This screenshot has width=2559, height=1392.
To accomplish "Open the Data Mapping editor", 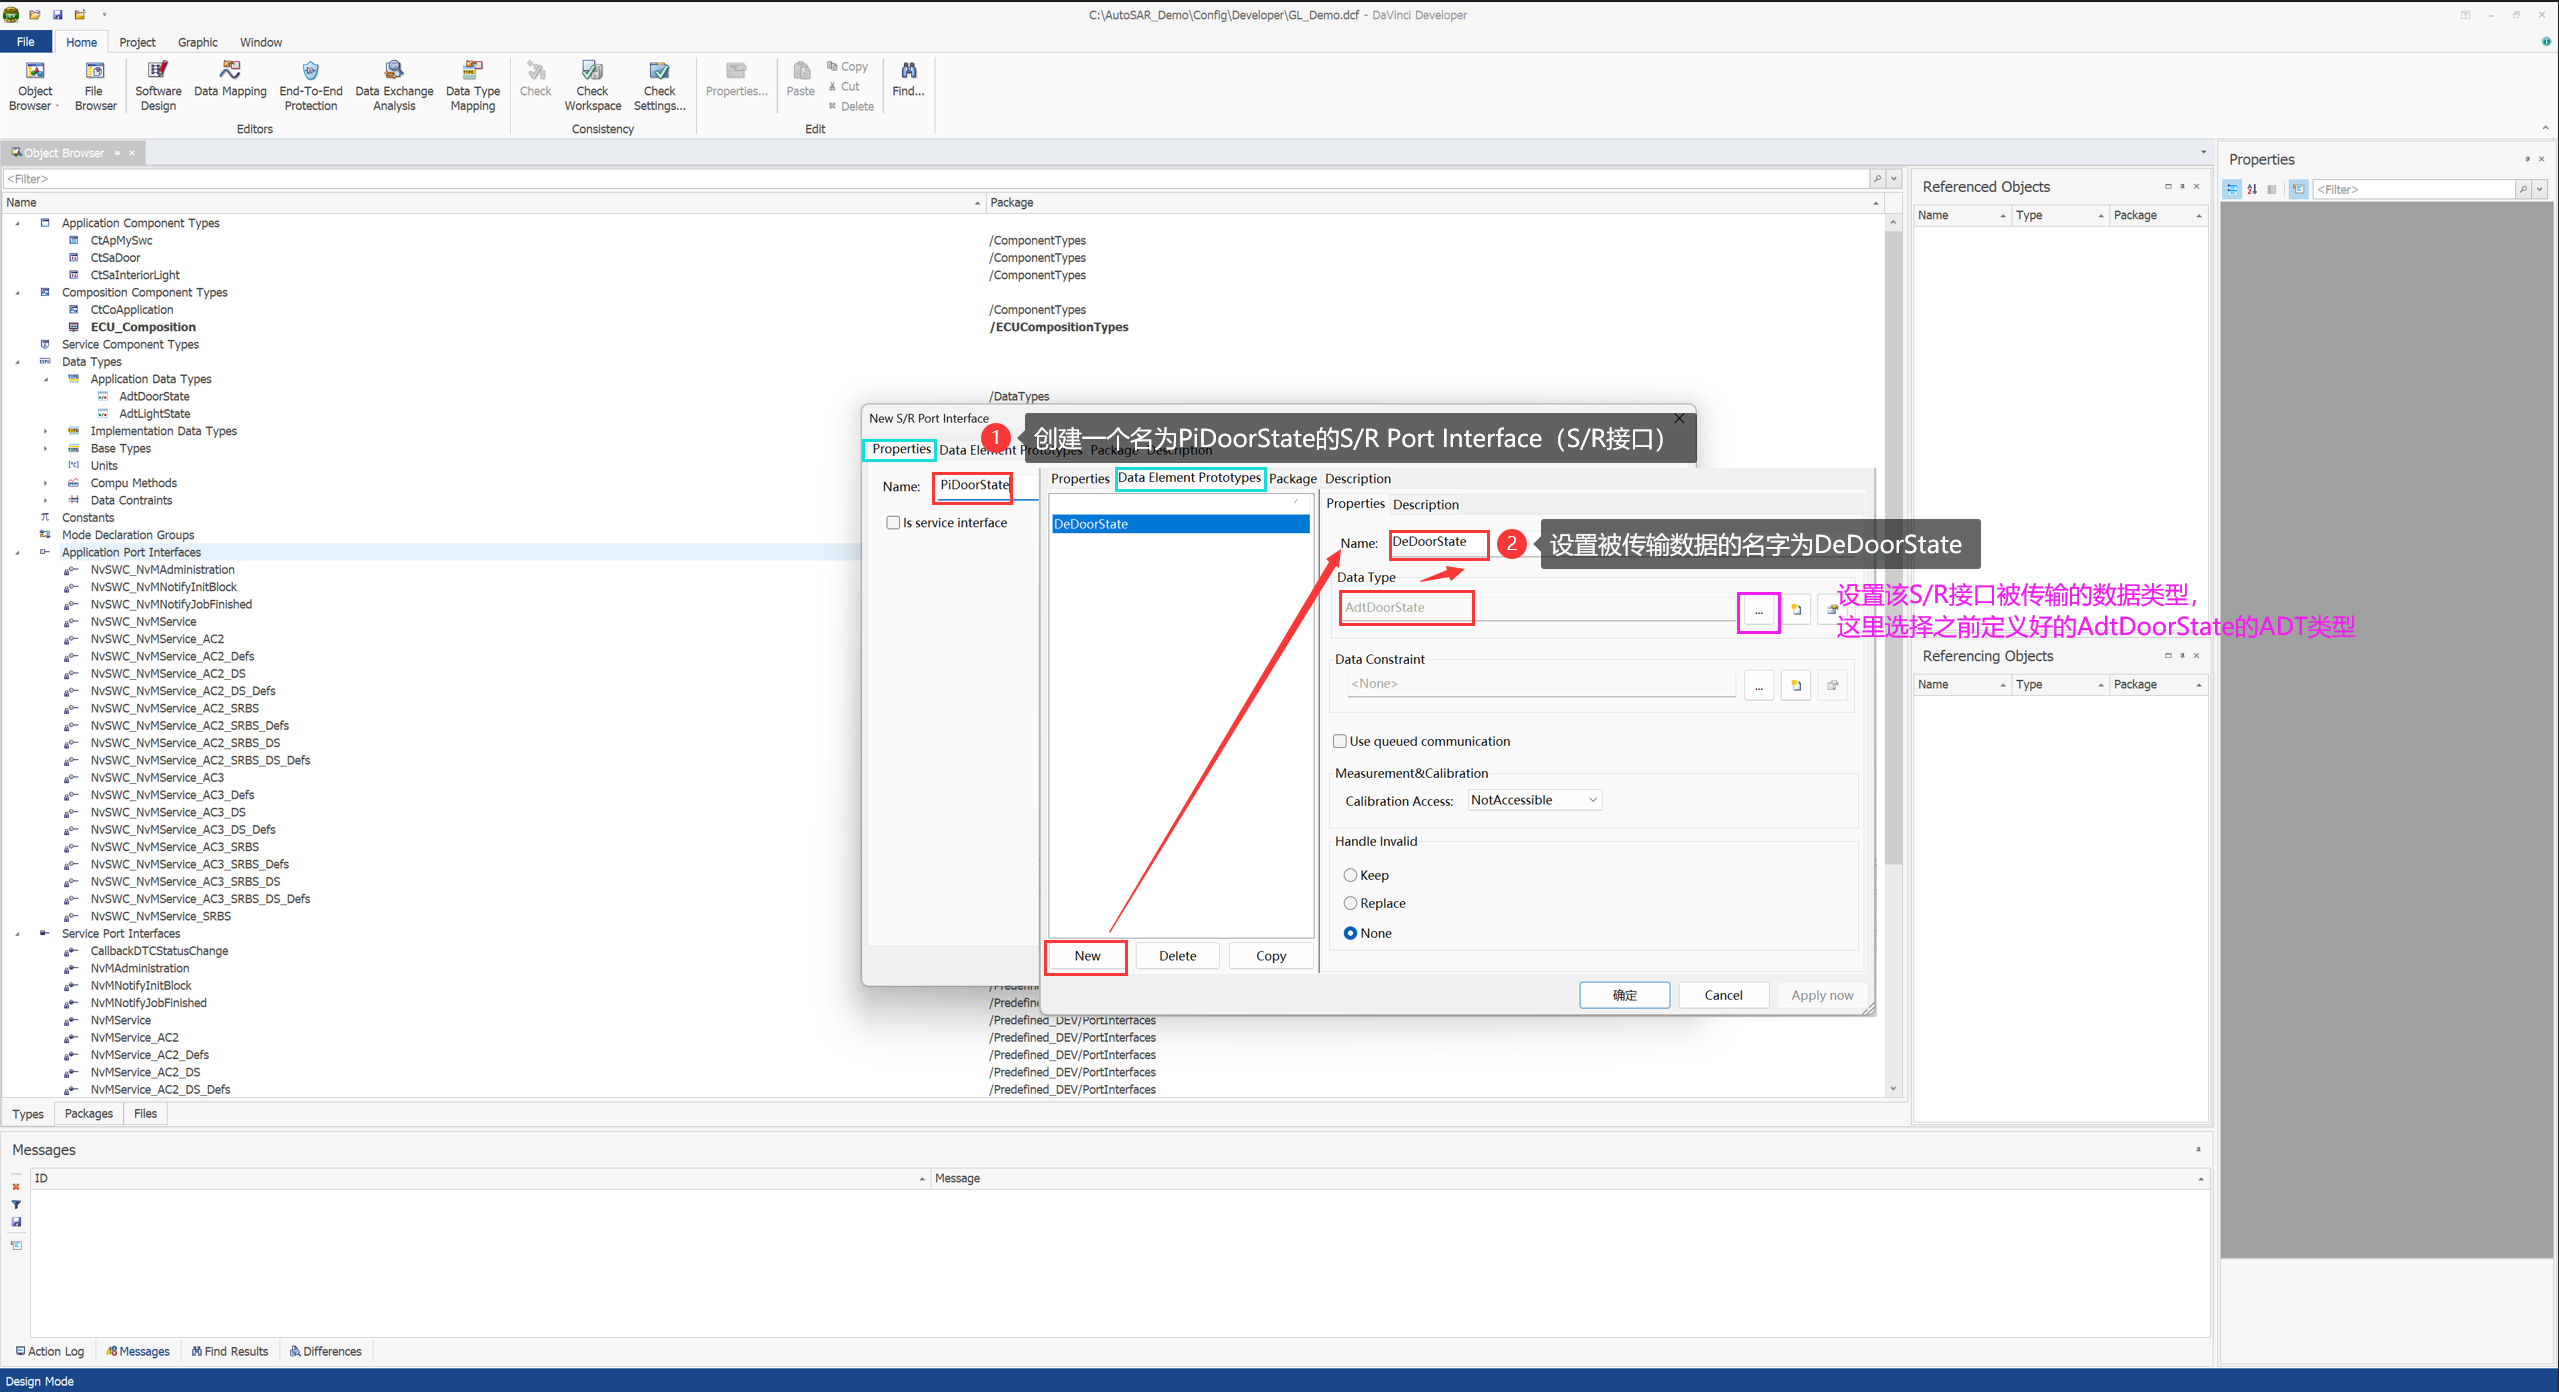I will [x=230, y=84].
